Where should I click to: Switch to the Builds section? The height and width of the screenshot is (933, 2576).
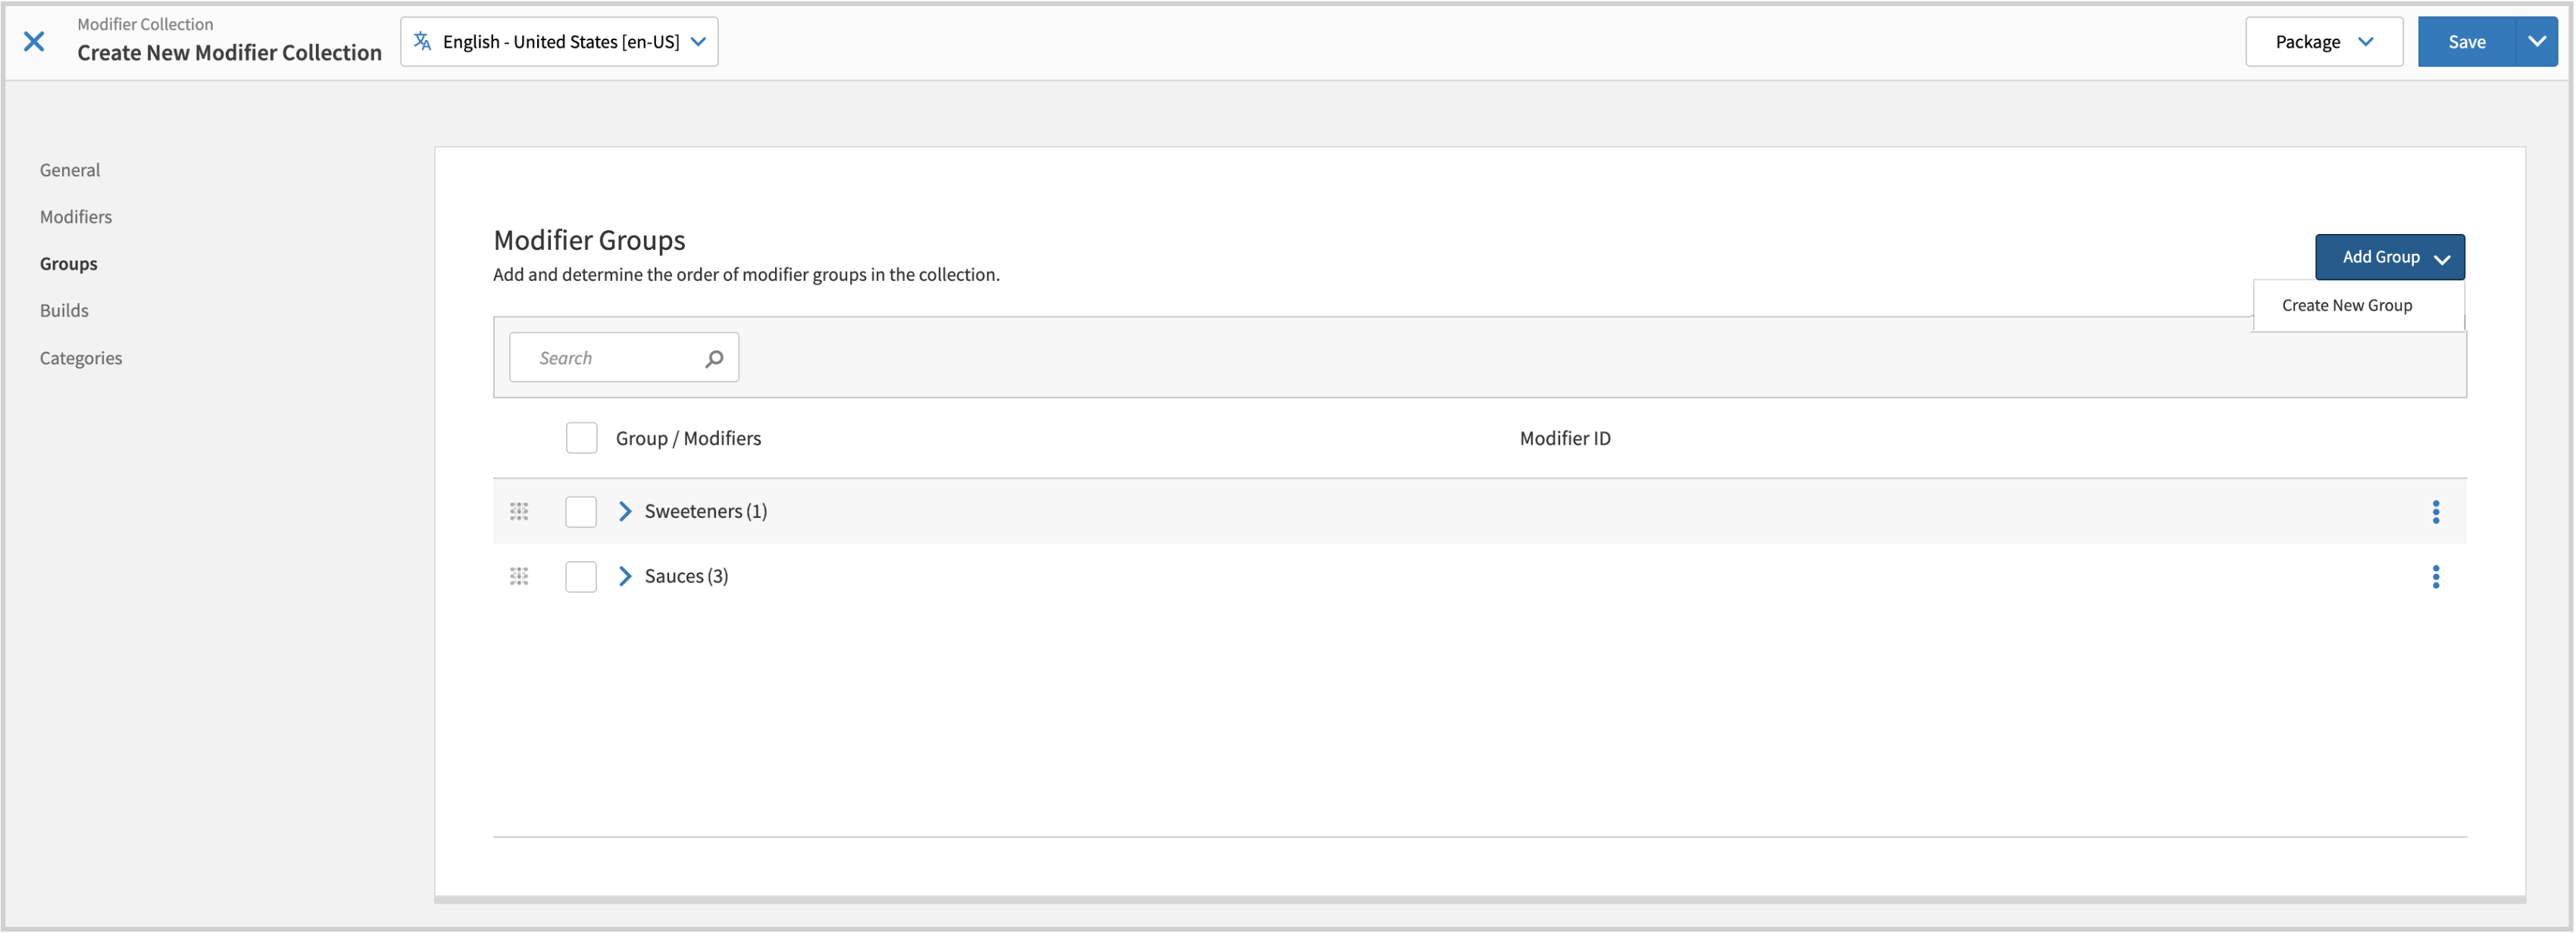point(64,310)
